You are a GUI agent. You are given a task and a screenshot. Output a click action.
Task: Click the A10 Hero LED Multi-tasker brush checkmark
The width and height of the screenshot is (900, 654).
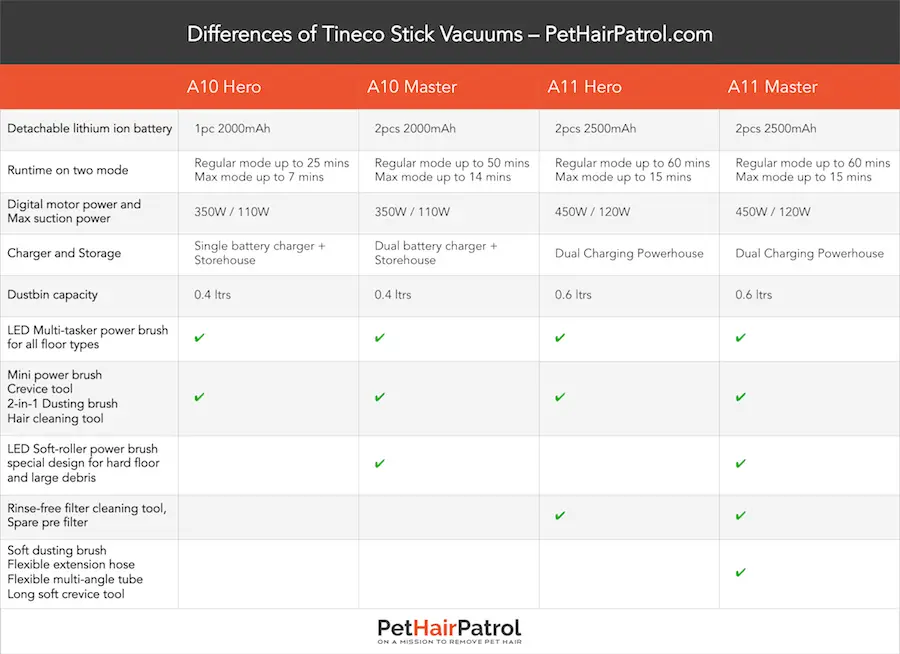pyautogui.click(x=199, y=338)
